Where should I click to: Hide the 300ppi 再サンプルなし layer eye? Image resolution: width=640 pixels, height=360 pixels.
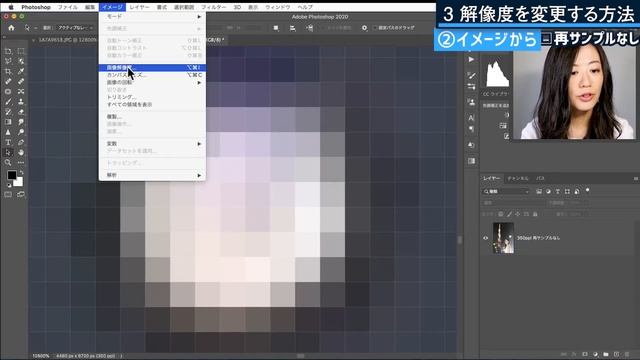tap(486, 238)
